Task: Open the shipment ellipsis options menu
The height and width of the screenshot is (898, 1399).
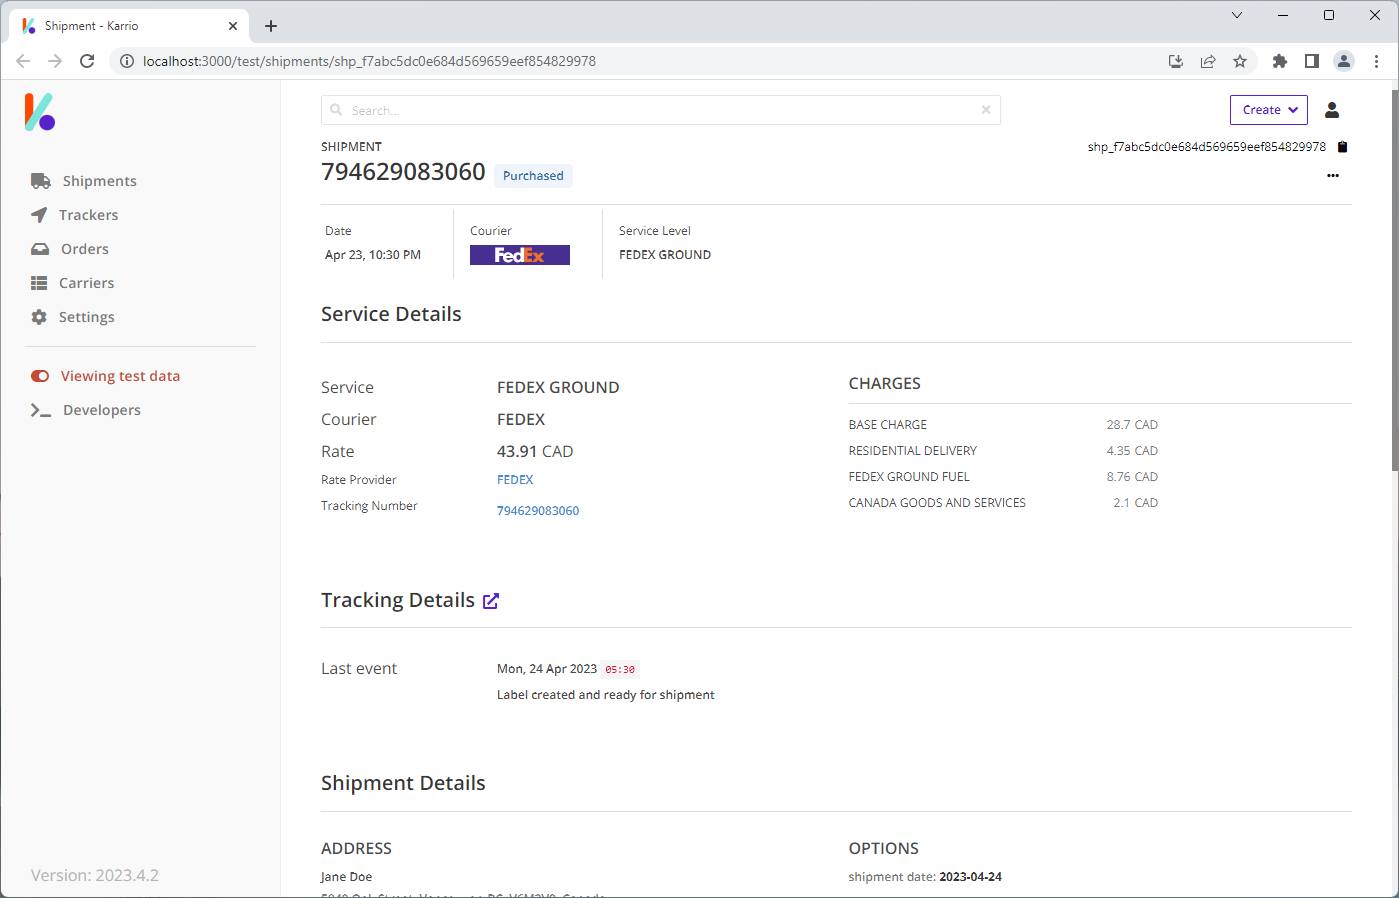Action: pos(1333,176)
